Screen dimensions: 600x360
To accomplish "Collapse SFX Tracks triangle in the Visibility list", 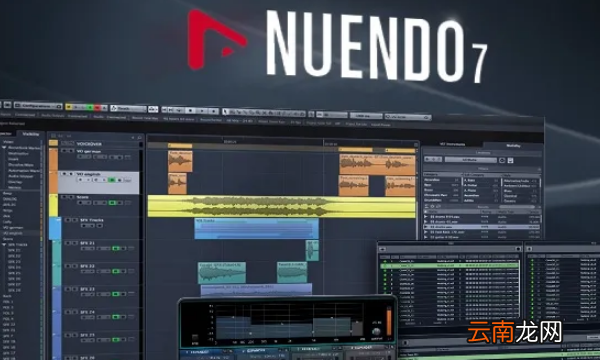I will (4, 244).
